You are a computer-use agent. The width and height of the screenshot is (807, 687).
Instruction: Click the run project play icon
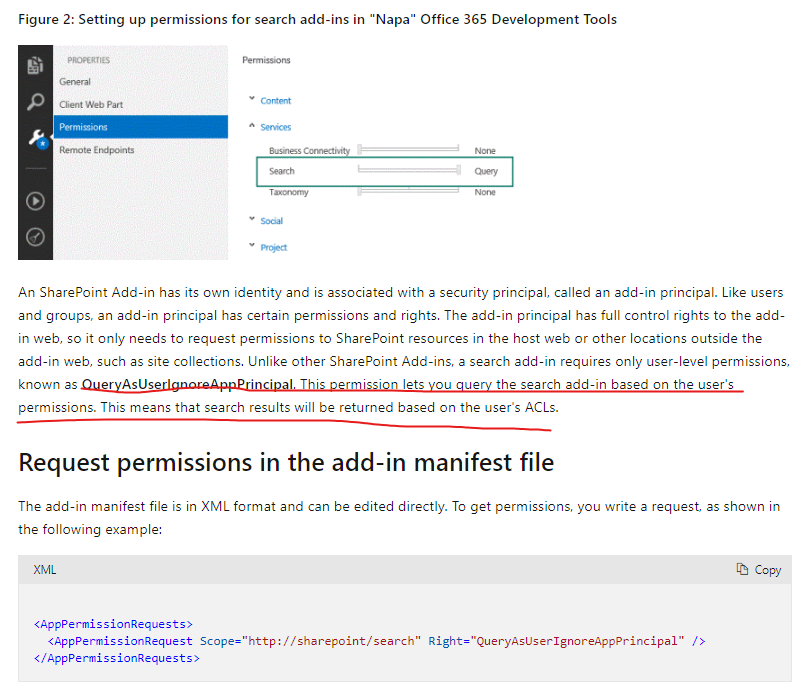tap(35, 201)
